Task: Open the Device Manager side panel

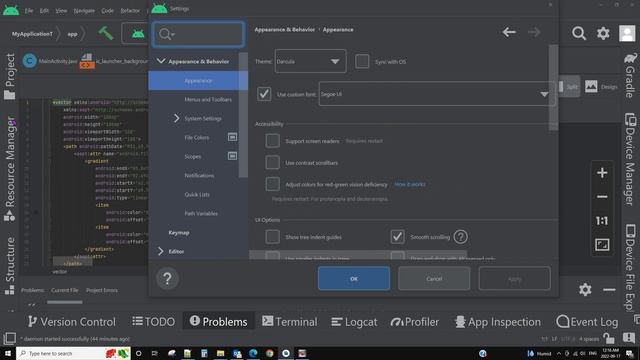Action: coord(630,159)
